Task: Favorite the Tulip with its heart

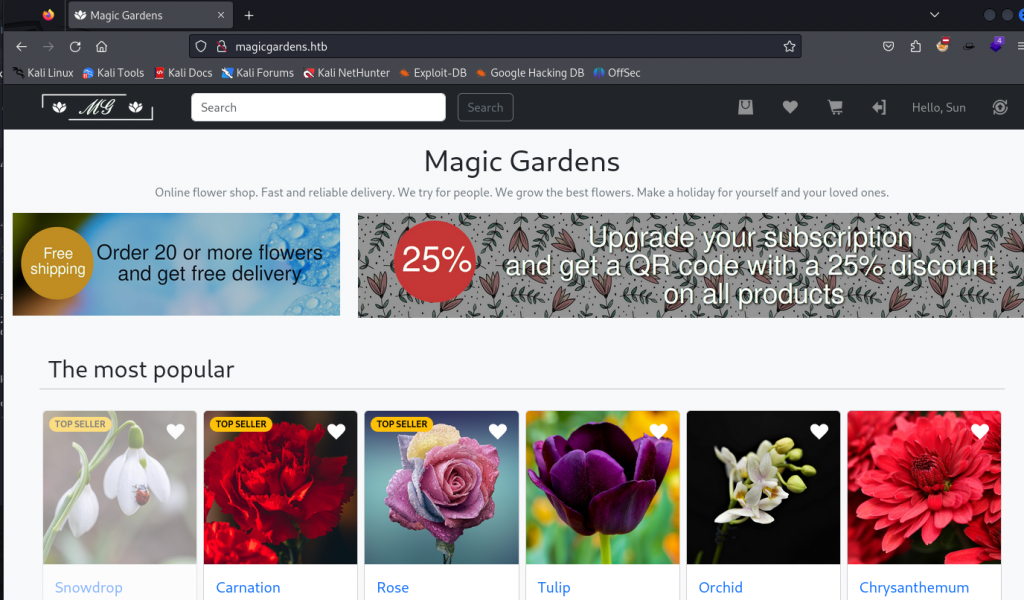Action: coord(658,431)
